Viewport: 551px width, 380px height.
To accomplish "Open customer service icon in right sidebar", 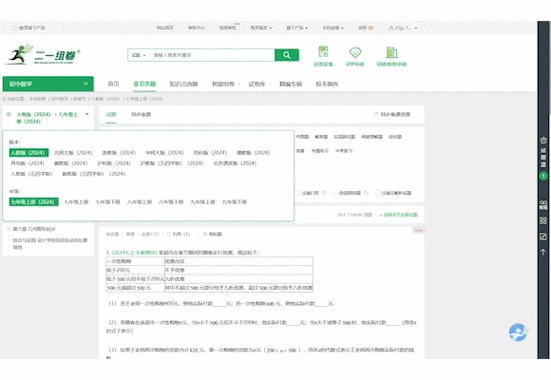I will tap(543, 205).
